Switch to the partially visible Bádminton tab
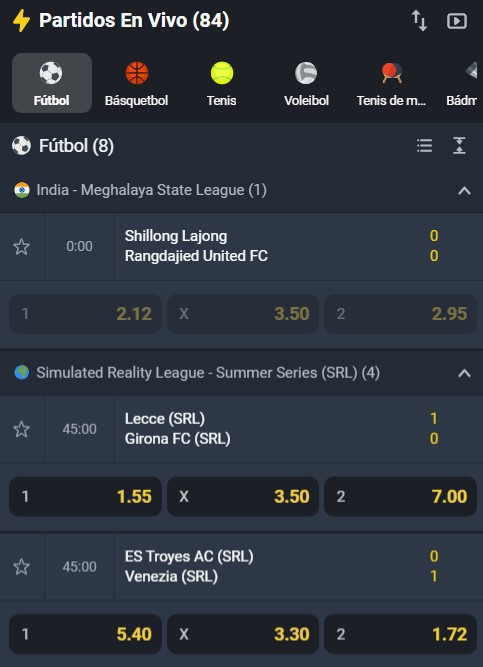483x667 pixels. [464, 83]
